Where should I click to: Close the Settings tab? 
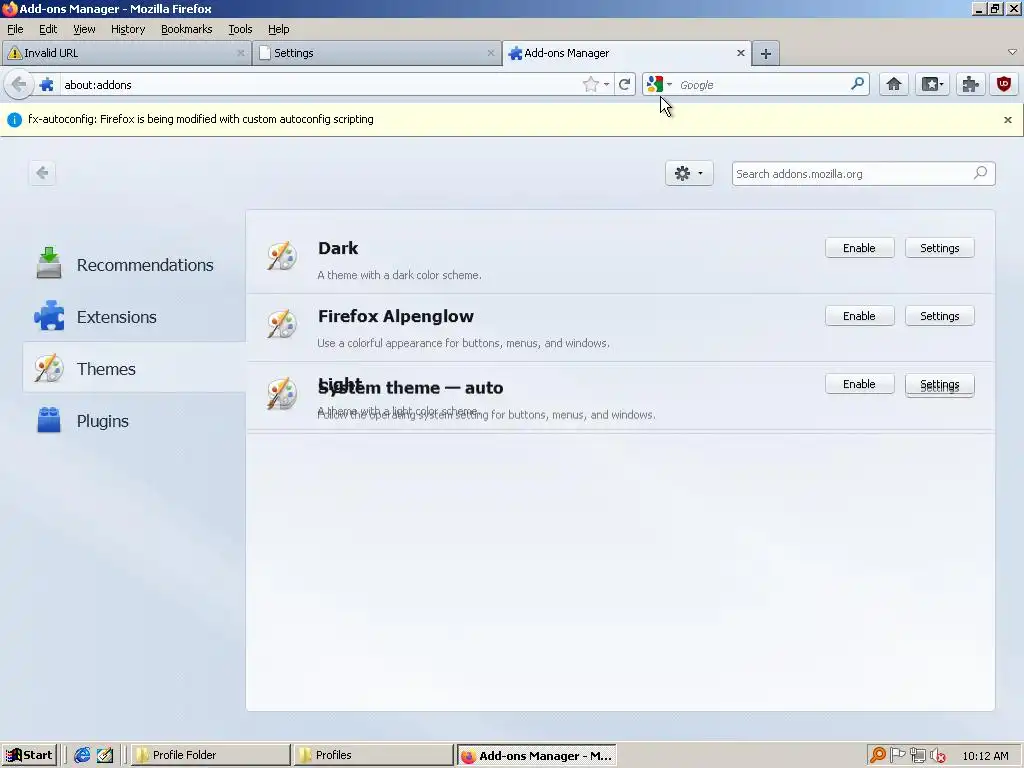490,54
